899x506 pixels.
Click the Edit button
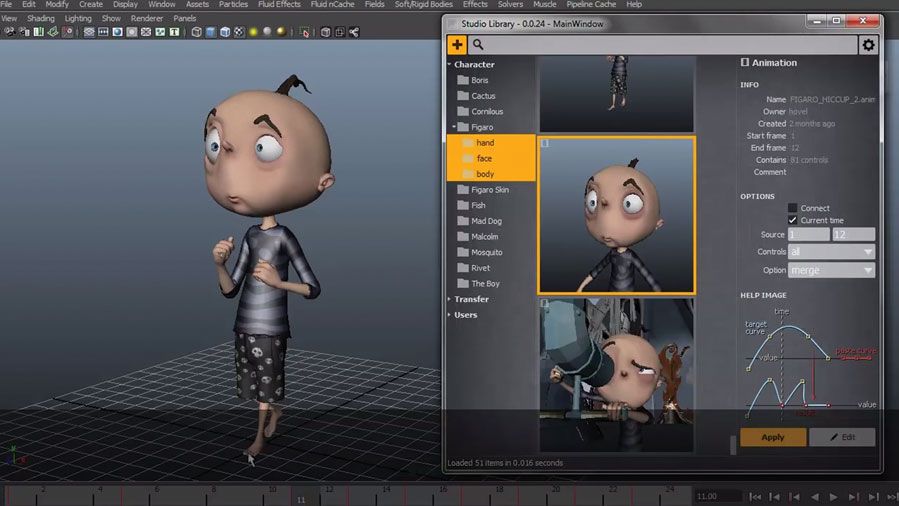[x=841, y=437]
